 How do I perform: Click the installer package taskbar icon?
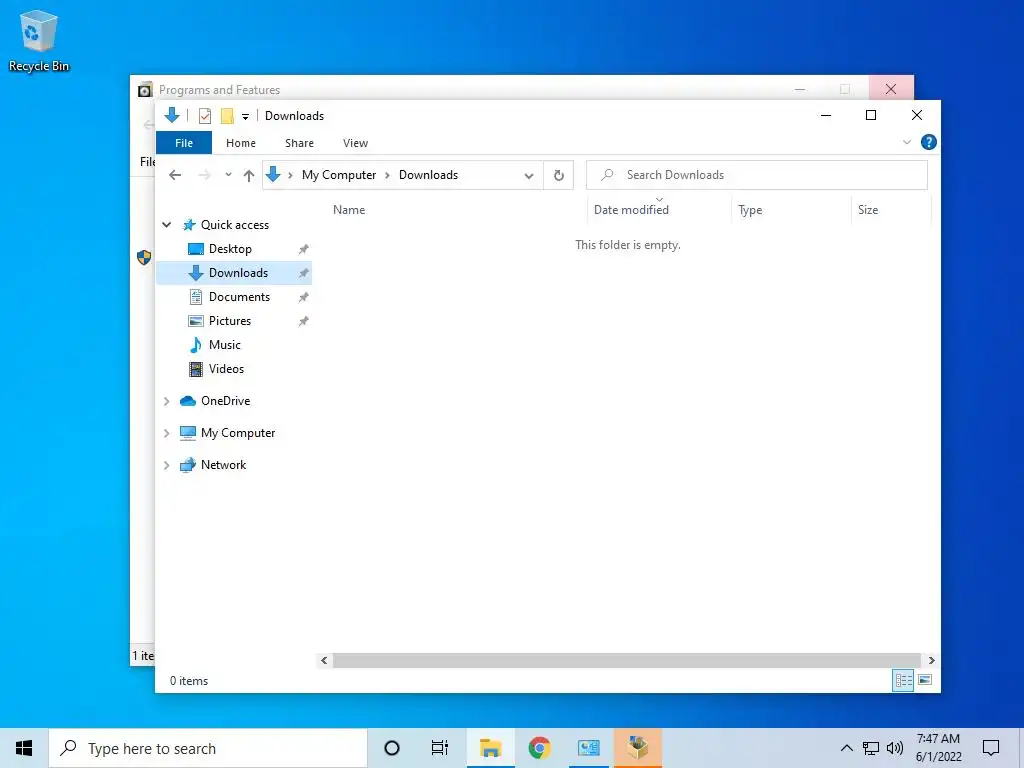coord(638,748)
